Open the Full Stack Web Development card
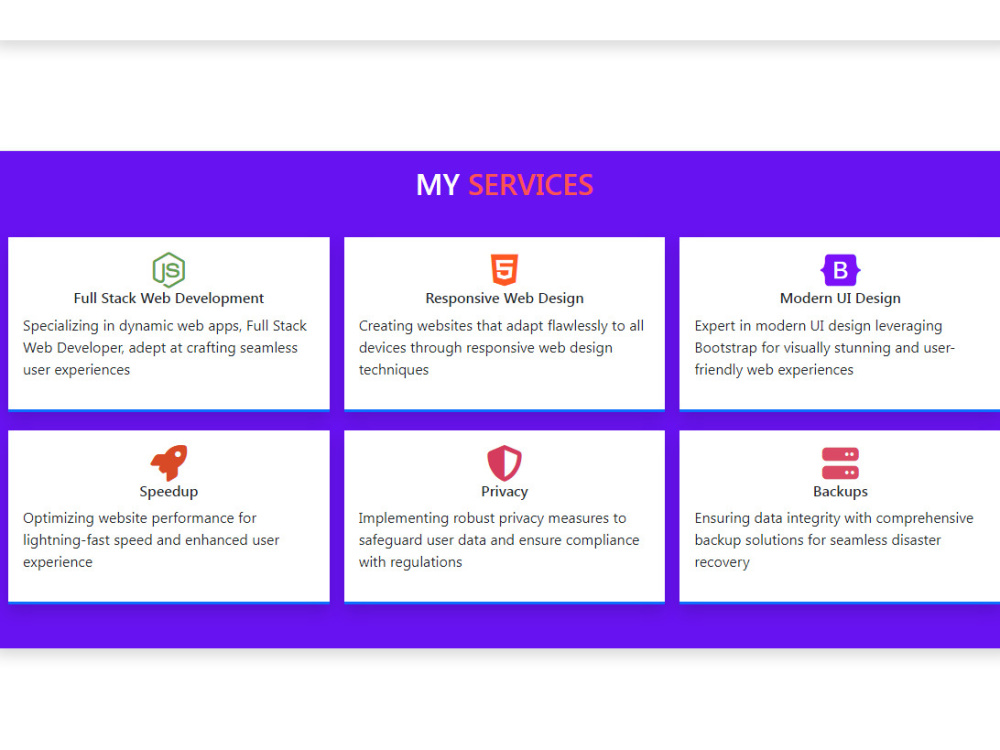1000x750 pixels. (168, 322)
